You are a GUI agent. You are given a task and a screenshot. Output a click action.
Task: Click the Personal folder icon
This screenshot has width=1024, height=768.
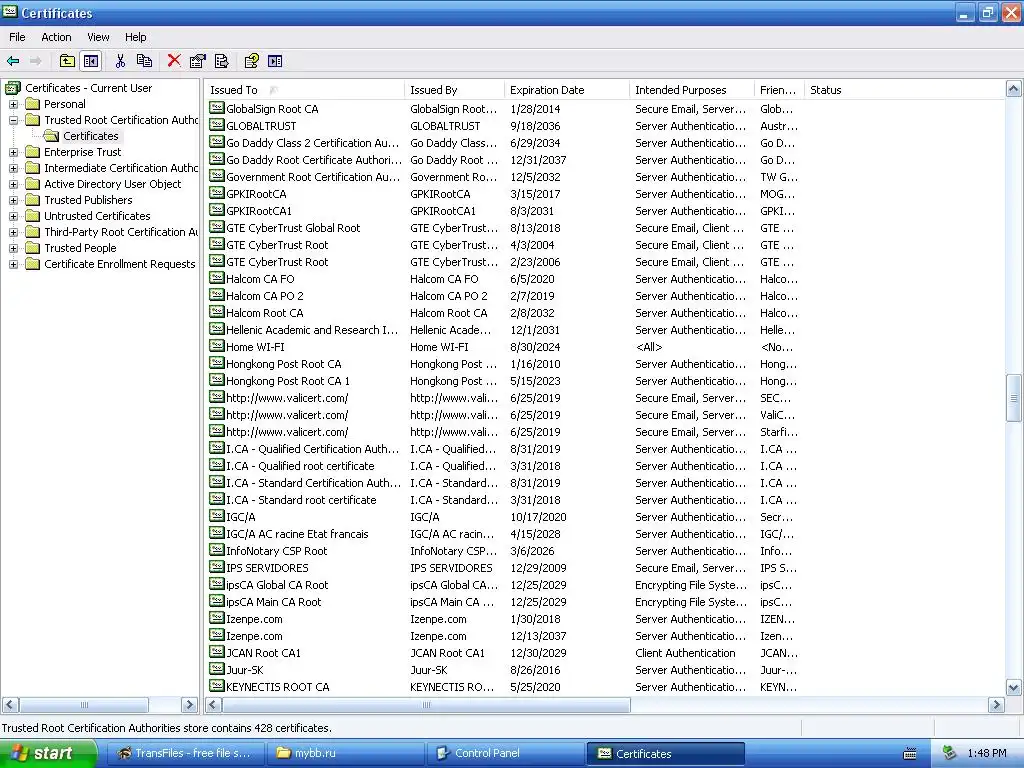coord(33,104)
